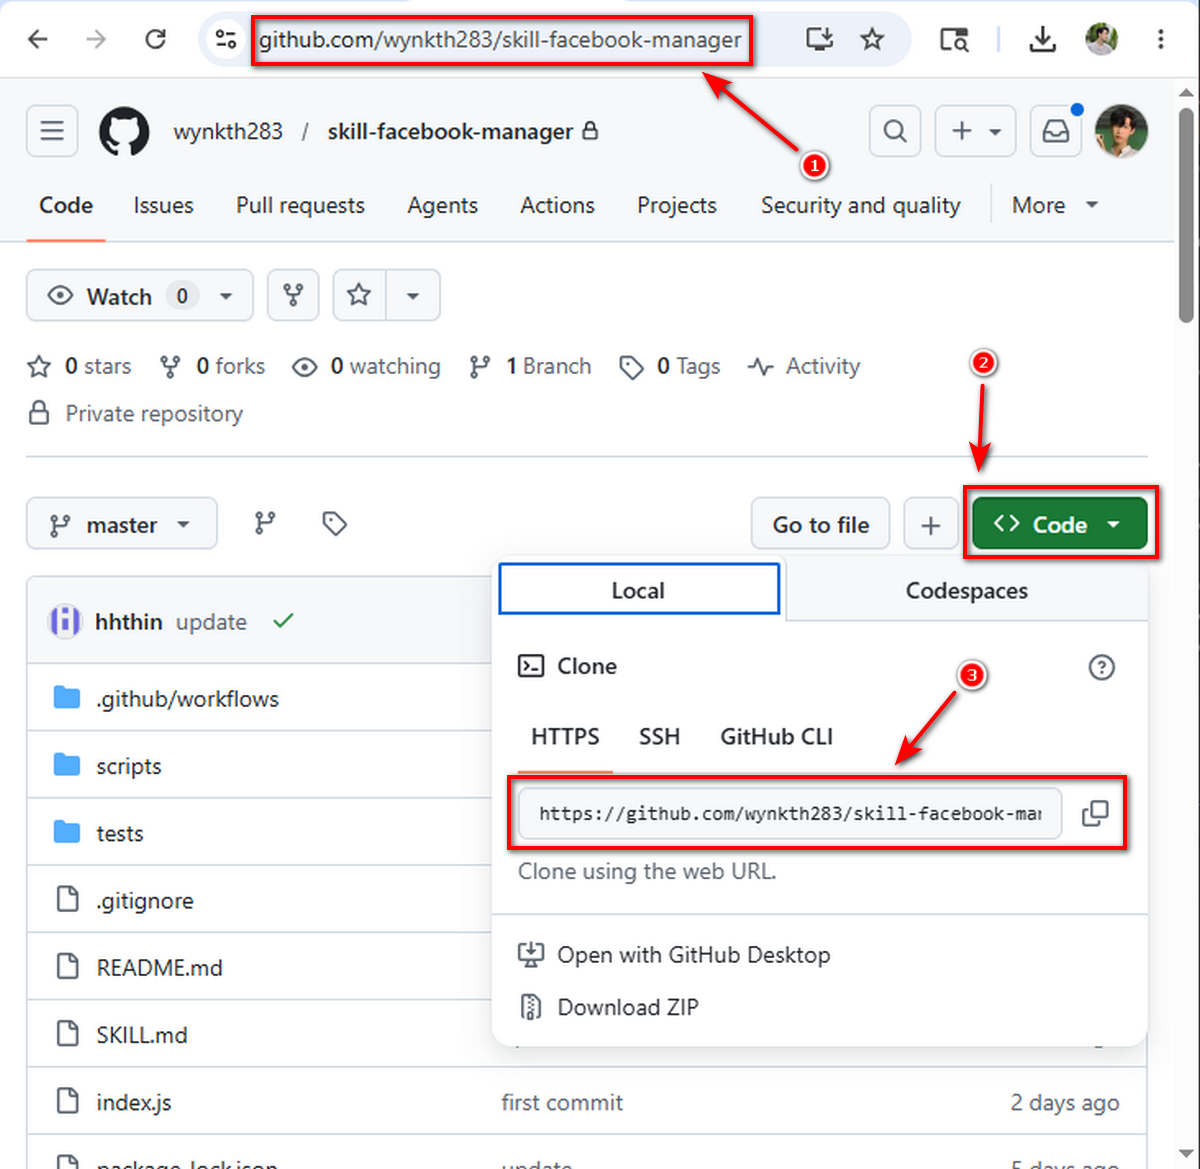Open the Activity link

804,366
